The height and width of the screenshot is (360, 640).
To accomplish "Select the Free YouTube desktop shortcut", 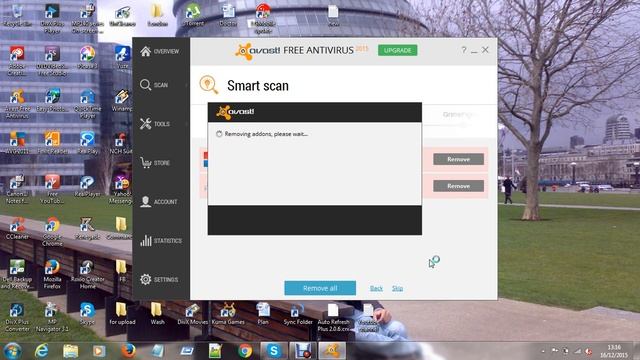I will [x=52, y=189].
